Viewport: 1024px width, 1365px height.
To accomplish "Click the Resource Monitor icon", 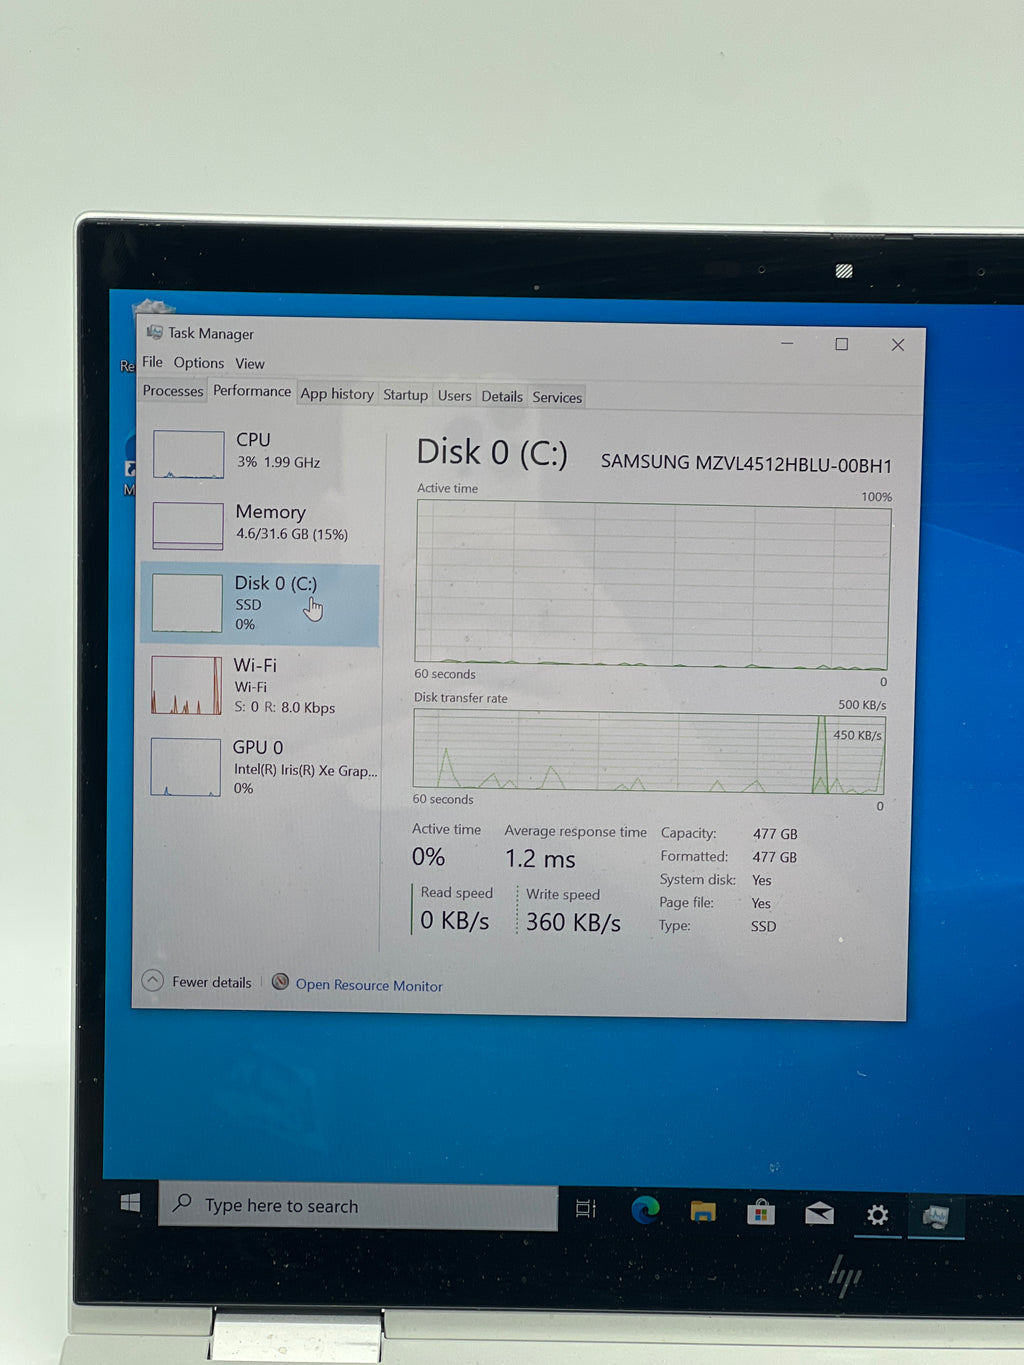I will pos(281,982).
